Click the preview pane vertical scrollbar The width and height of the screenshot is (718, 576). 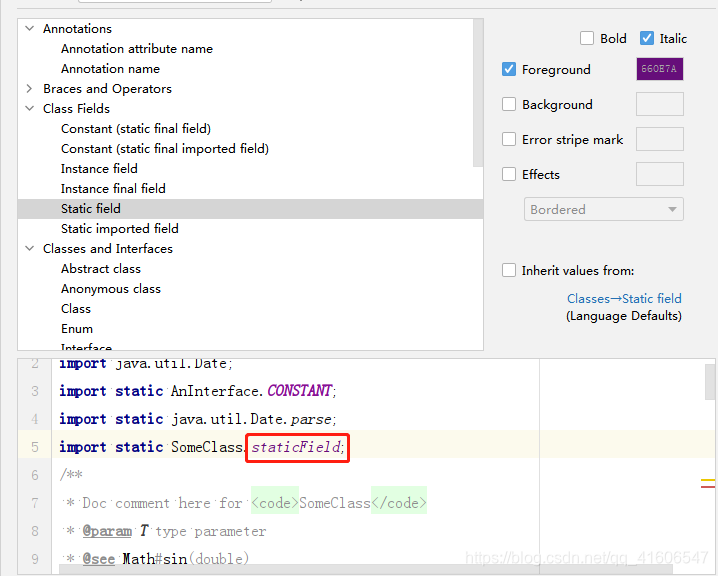pos(710,382)
